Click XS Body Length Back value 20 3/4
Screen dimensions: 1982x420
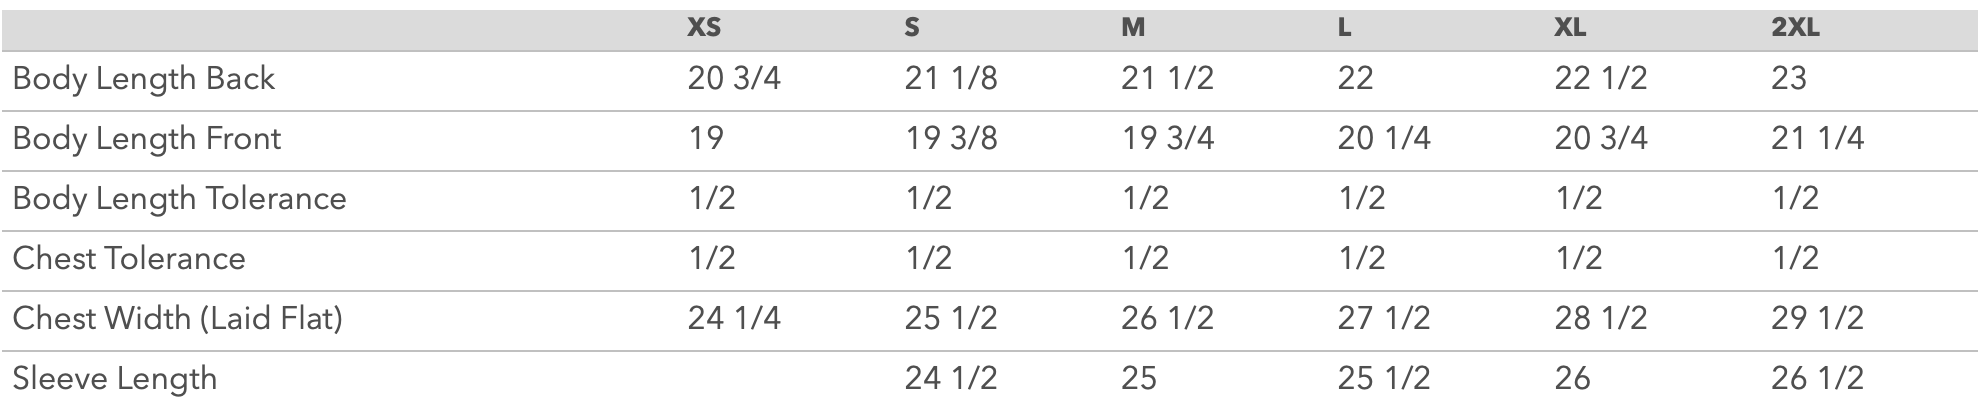point(734,79)
